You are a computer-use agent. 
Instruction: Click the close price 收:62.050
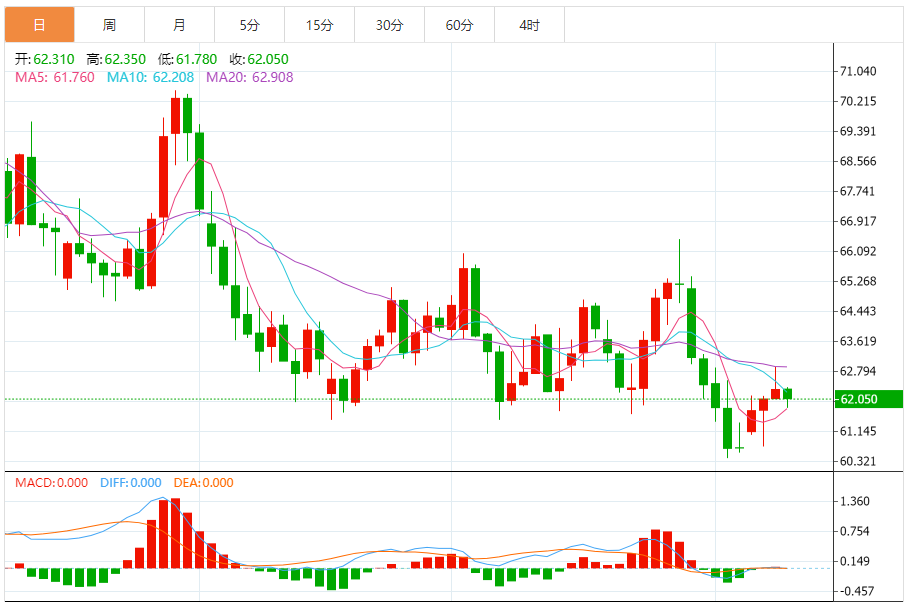click(x=259, y=59)
